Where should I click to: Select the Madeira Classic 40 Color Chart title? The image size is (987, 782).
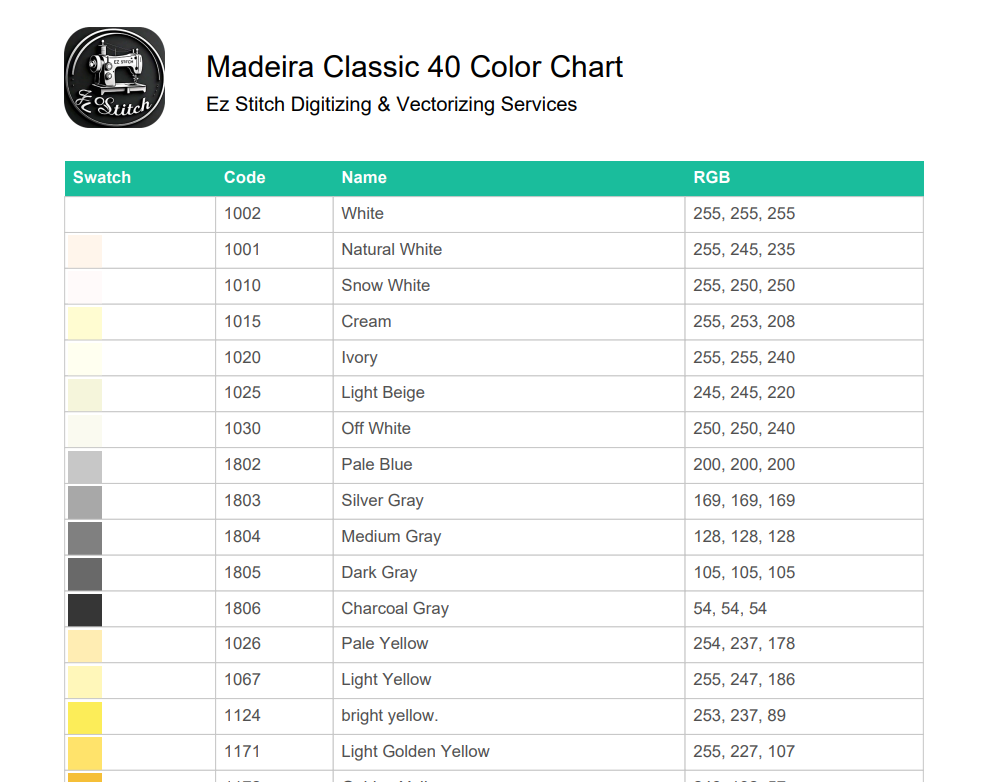point(414,67)
